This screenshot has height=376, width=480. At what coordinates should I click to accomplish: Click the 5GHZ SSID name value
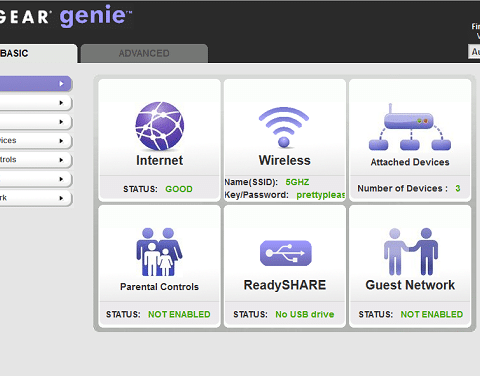coord(297,182)
